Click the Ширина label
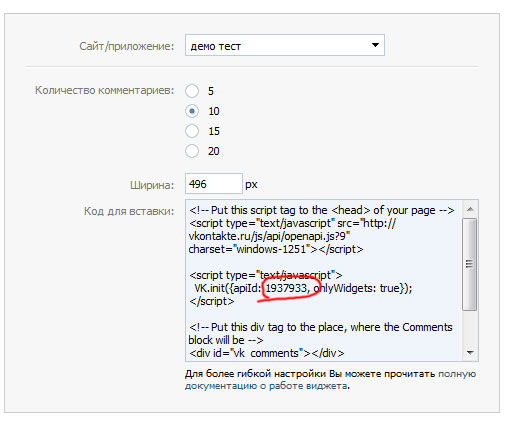Screen dimensions: 512x428 [x=152, y=185]
